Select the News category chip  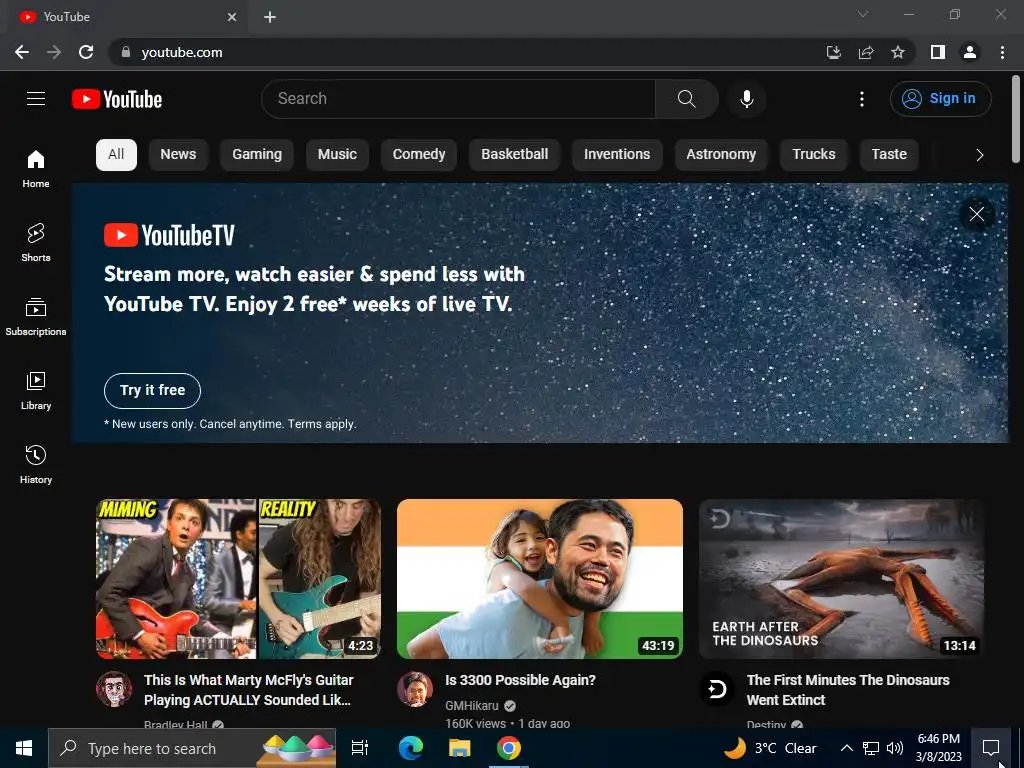pyautogui.click(x=178, y=155)
